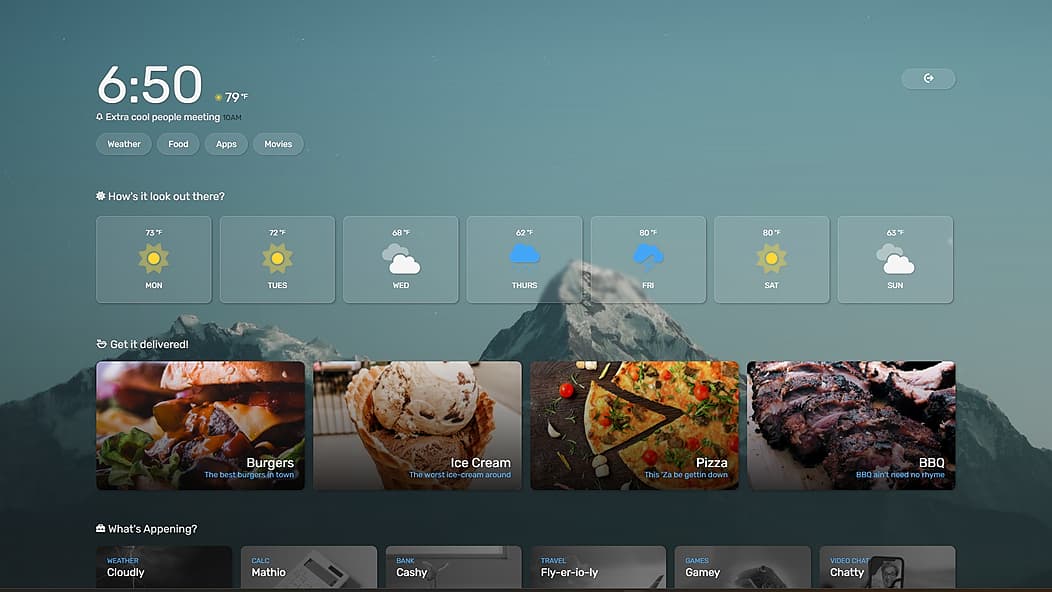Open the BBQ delivery card
The height and width of the screenshot is (592, 1052).
point(851,425)
